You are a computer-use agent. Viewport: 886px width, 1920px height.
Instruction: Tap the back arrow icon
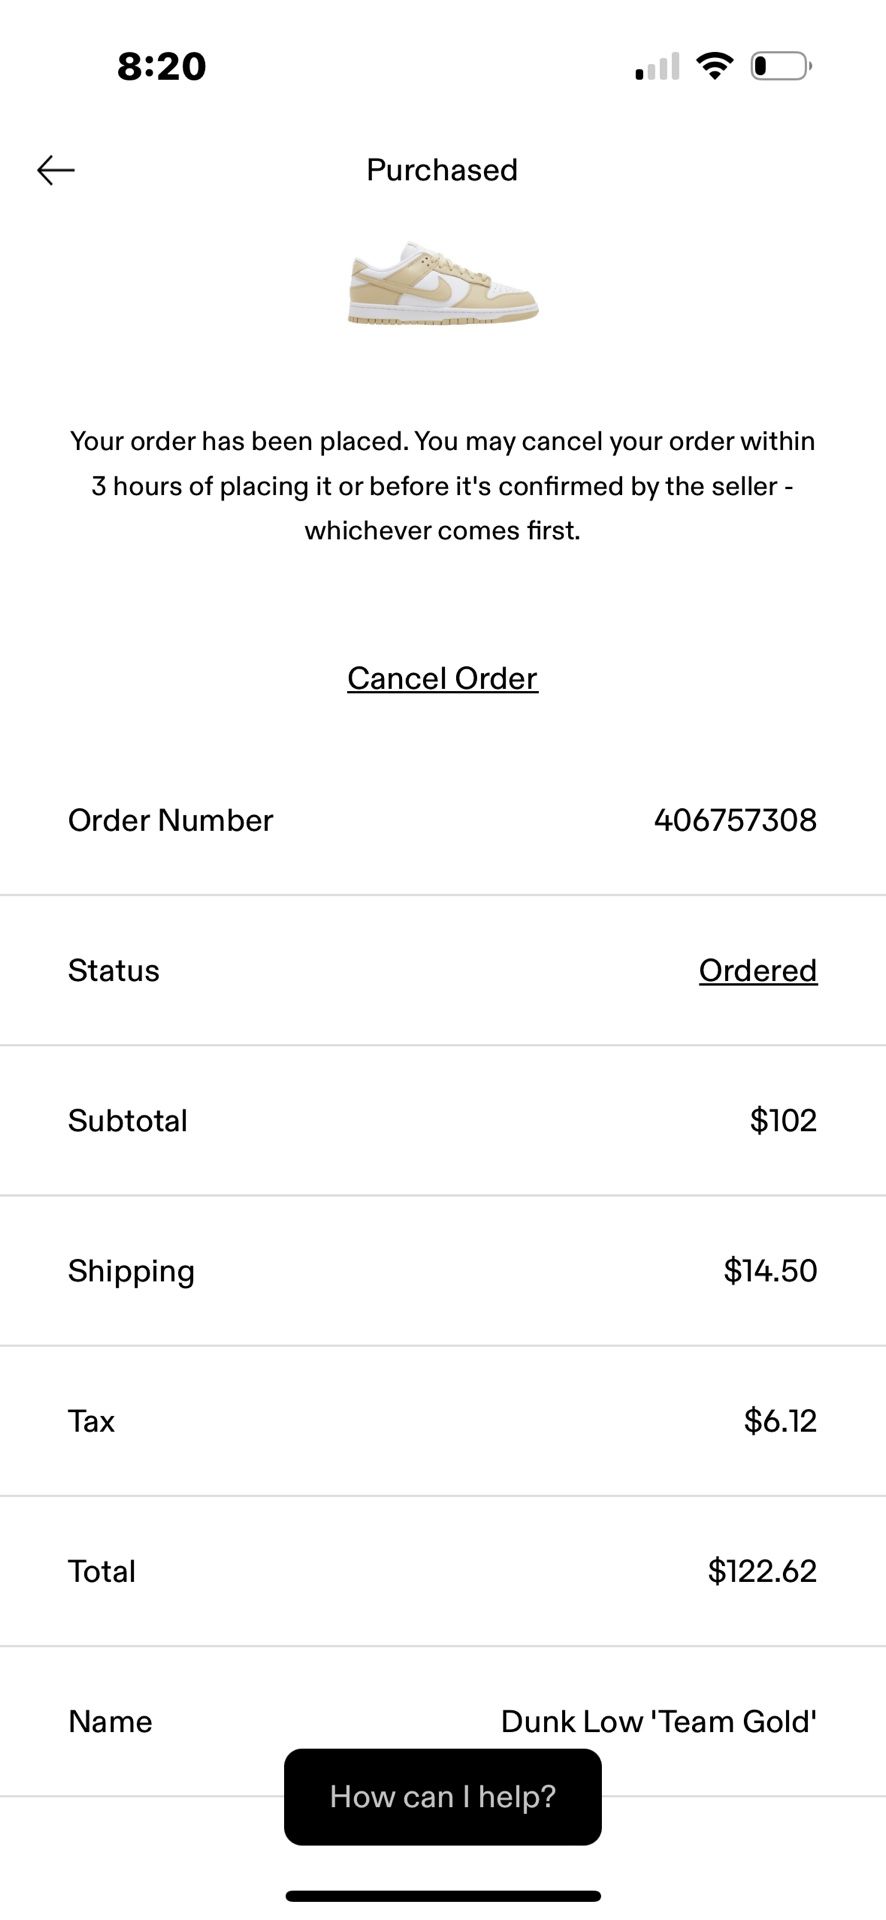coord(56,170)
